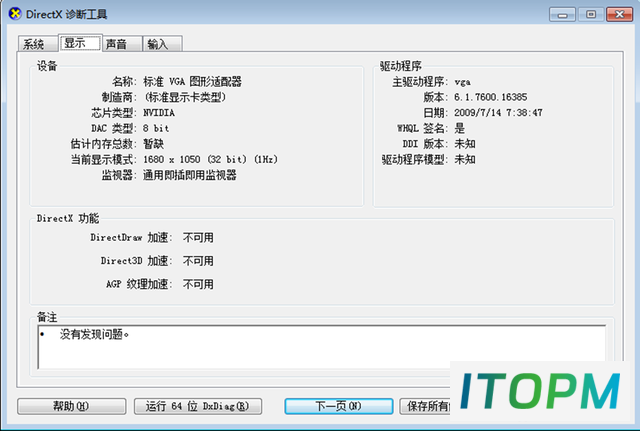Viewport: 640px width, 431px height.
Task: Open the 声音 tab
Action: coord(122,44)
